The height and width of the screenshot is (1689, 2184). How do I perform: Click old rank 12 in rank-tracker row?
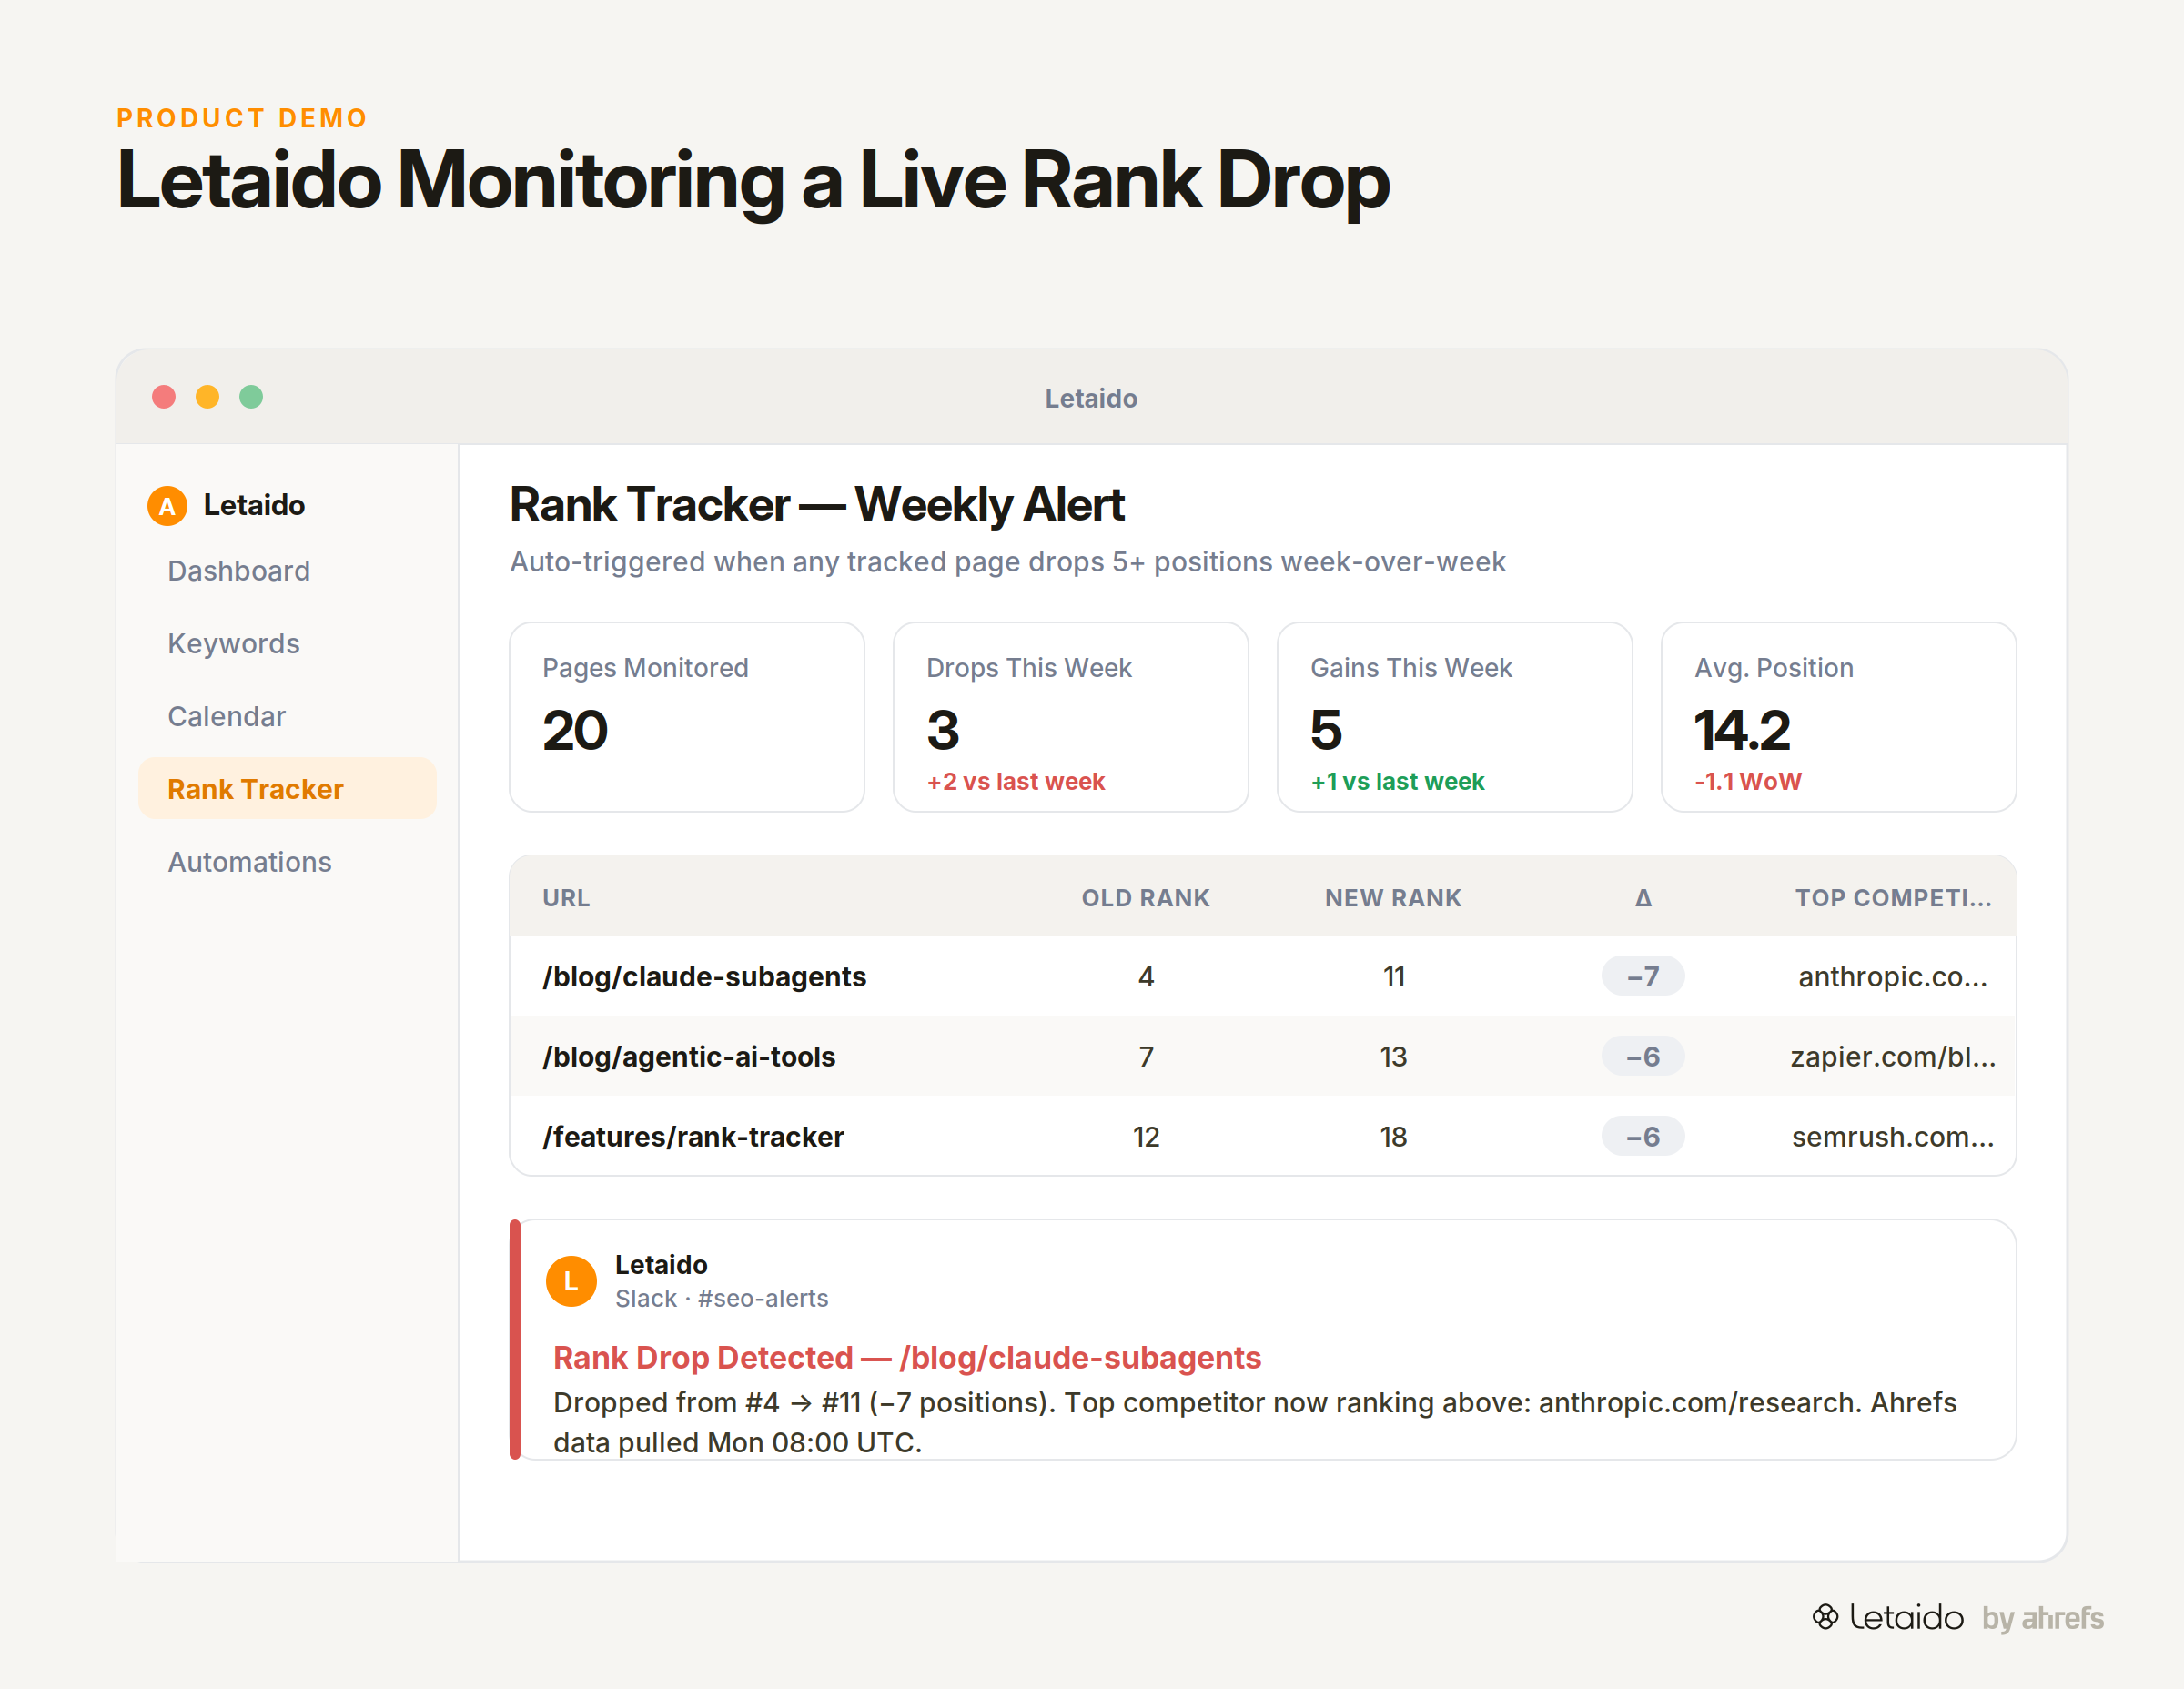[x=1146, y=1137]
